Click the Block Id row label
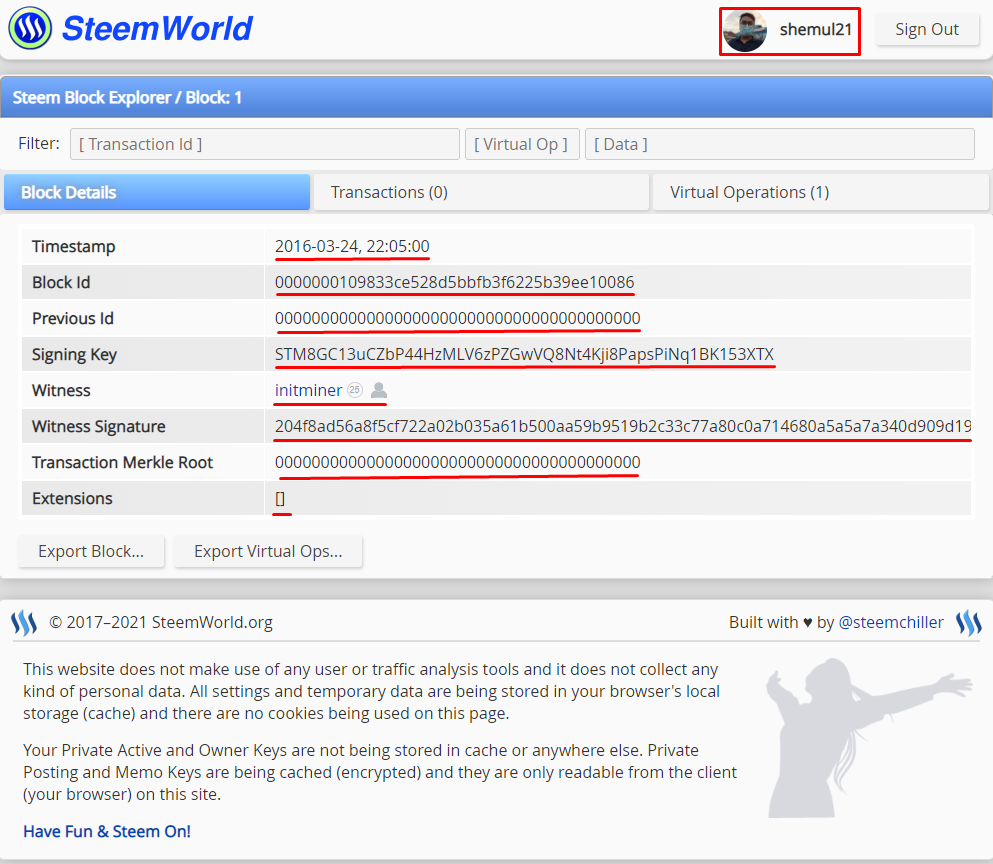The height and width of the screenshot is (864, 993). [61, 283]
